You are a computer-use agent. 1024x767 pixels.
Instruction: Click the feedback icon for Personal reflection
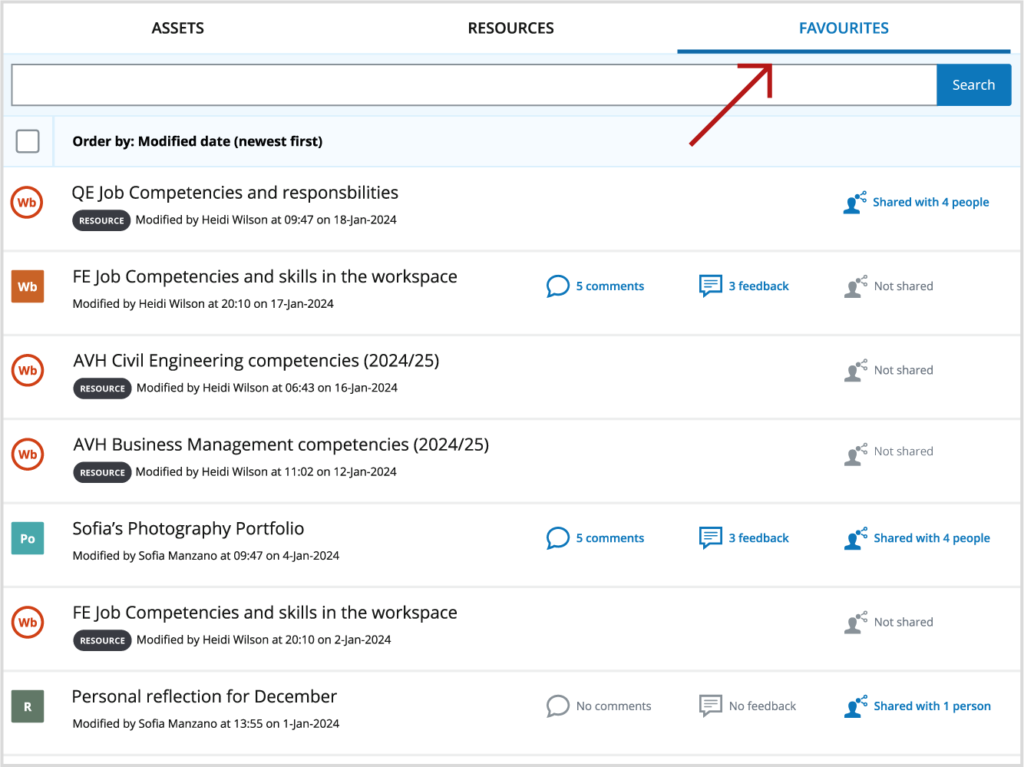(x=711, y=706)
